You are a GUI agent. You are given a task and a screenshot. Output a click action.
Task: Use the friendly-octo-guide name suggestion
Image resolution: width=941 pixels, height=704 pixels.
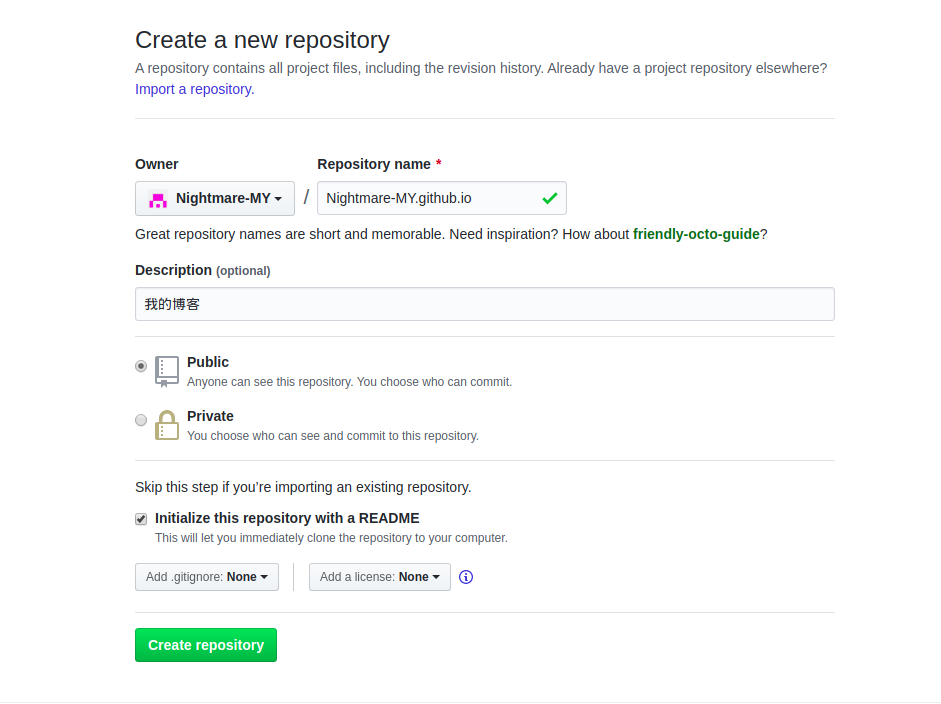tap(696, 234)
